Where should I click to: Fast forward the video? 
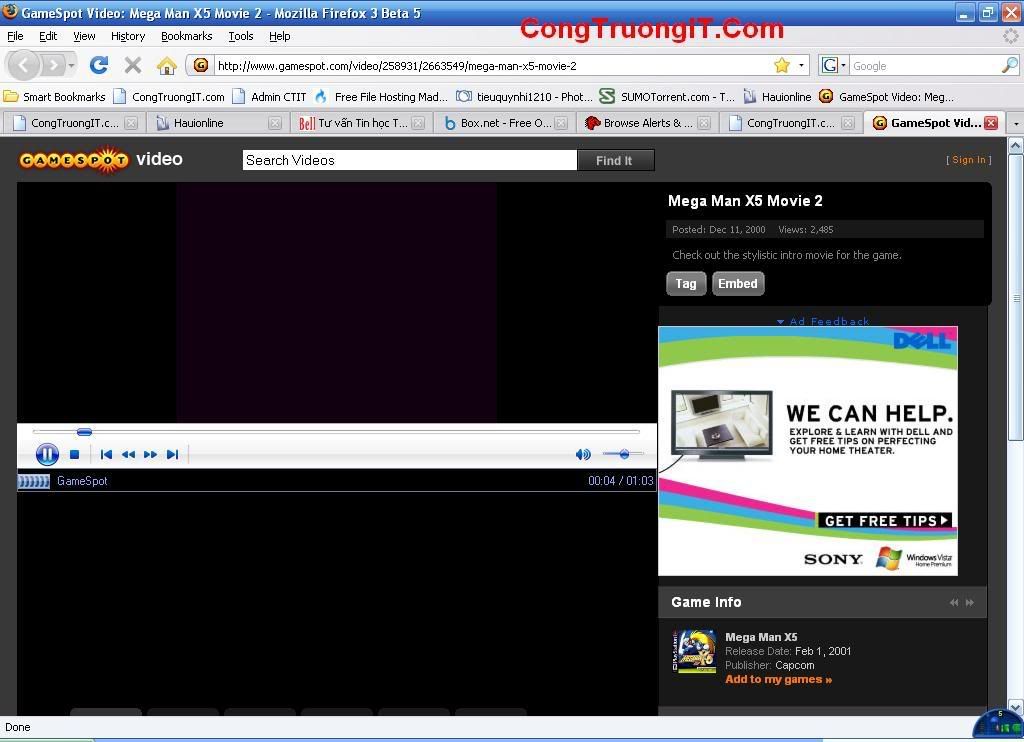[150, 455]
